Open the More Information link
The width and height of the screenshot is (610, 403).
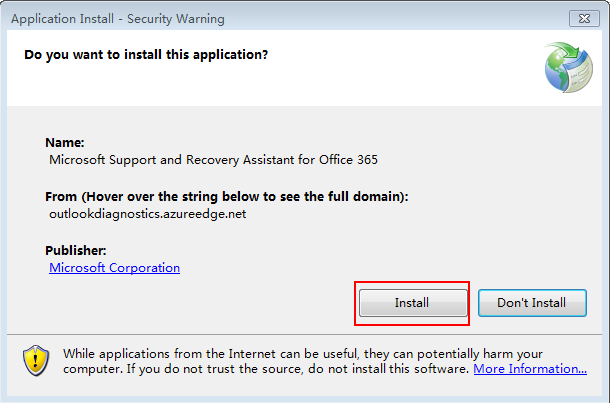point(530,369)
